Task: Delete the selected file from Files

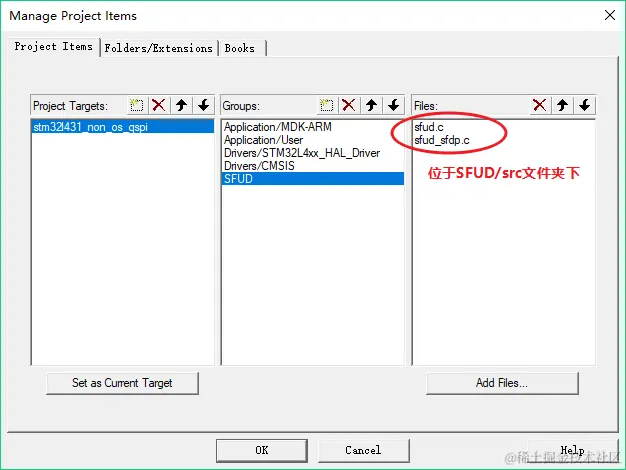Action: 540,105
